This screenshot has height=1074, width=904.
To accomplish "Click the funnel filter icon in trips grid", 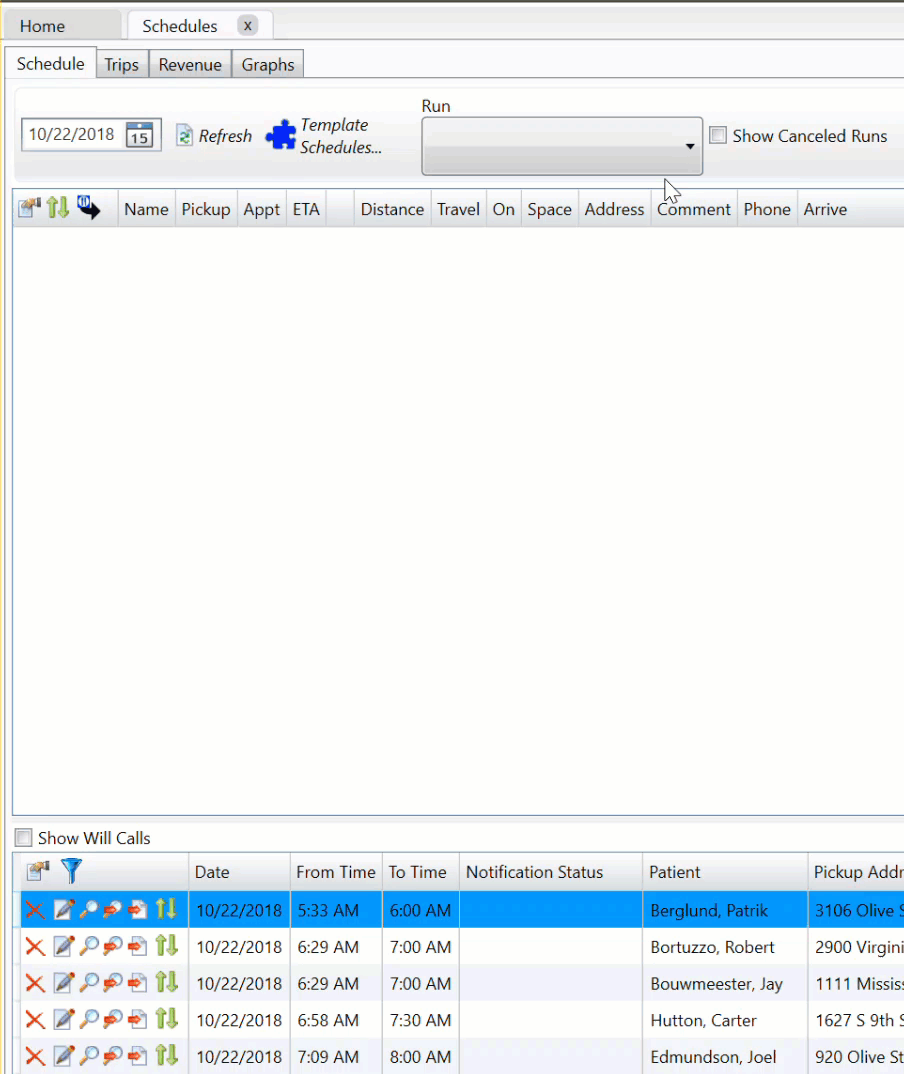I will click(x=71, y=871).
